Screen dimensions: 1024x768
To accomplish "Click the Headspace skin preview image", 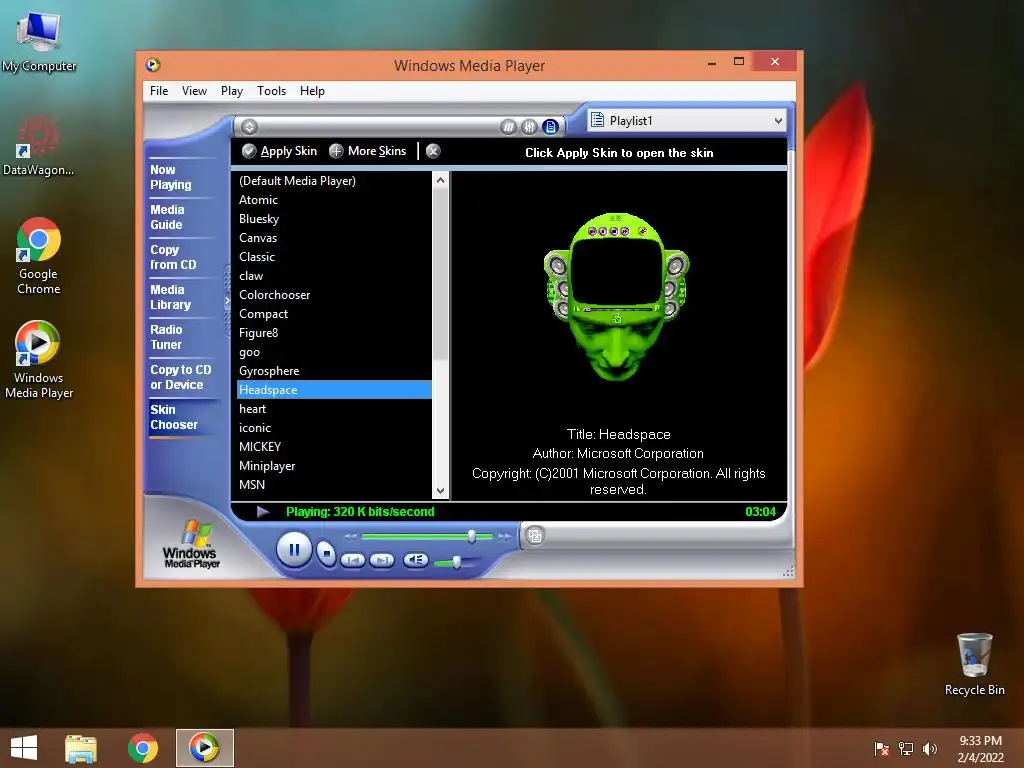I will pyautogui.click(x=616, y=296).
